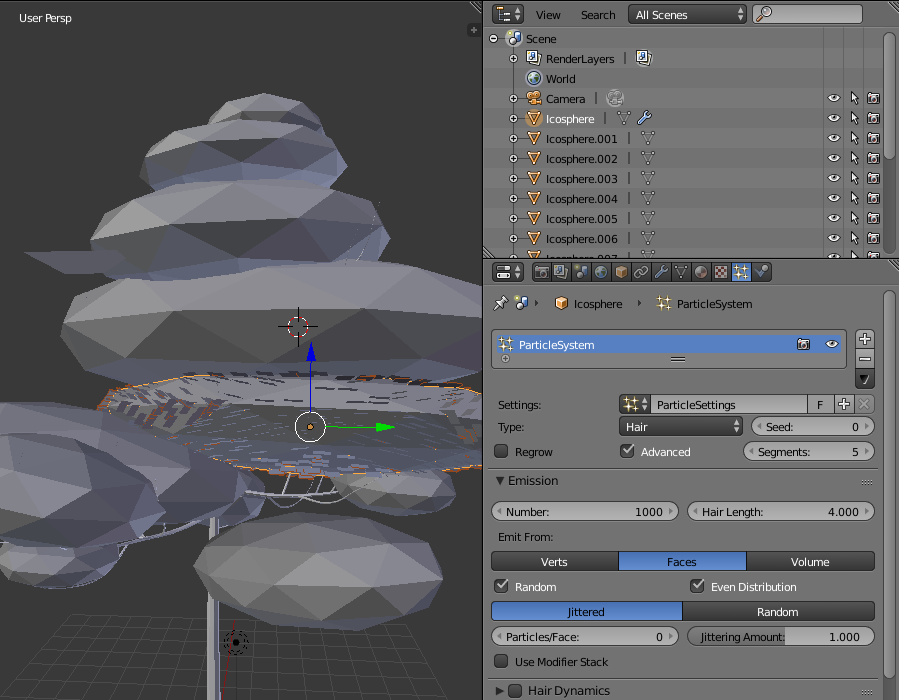Open the Render Layers properties tab
The width and height of the screenshot is (899, 700).
click(x=561, y=272)
